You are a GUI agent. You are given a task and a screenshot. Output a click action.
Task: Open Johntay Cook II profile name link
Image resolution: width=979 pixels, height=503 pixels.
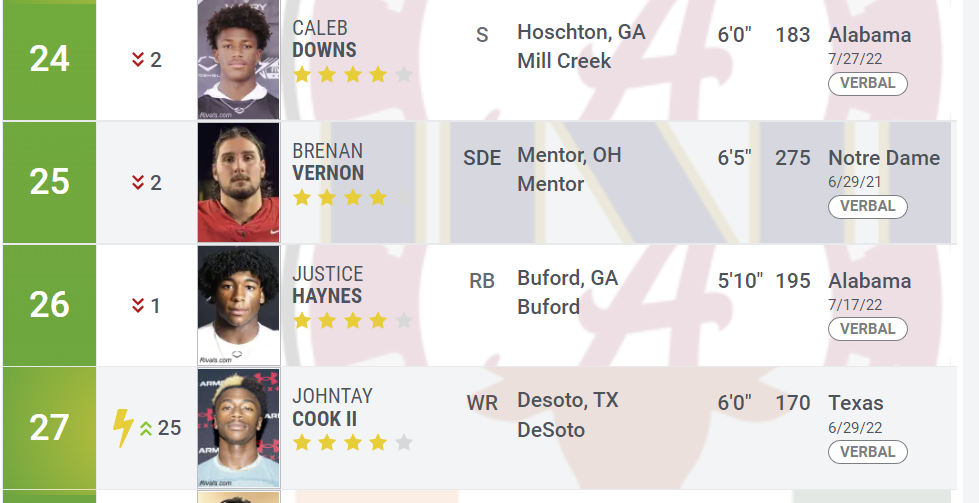tap(332, 407)
